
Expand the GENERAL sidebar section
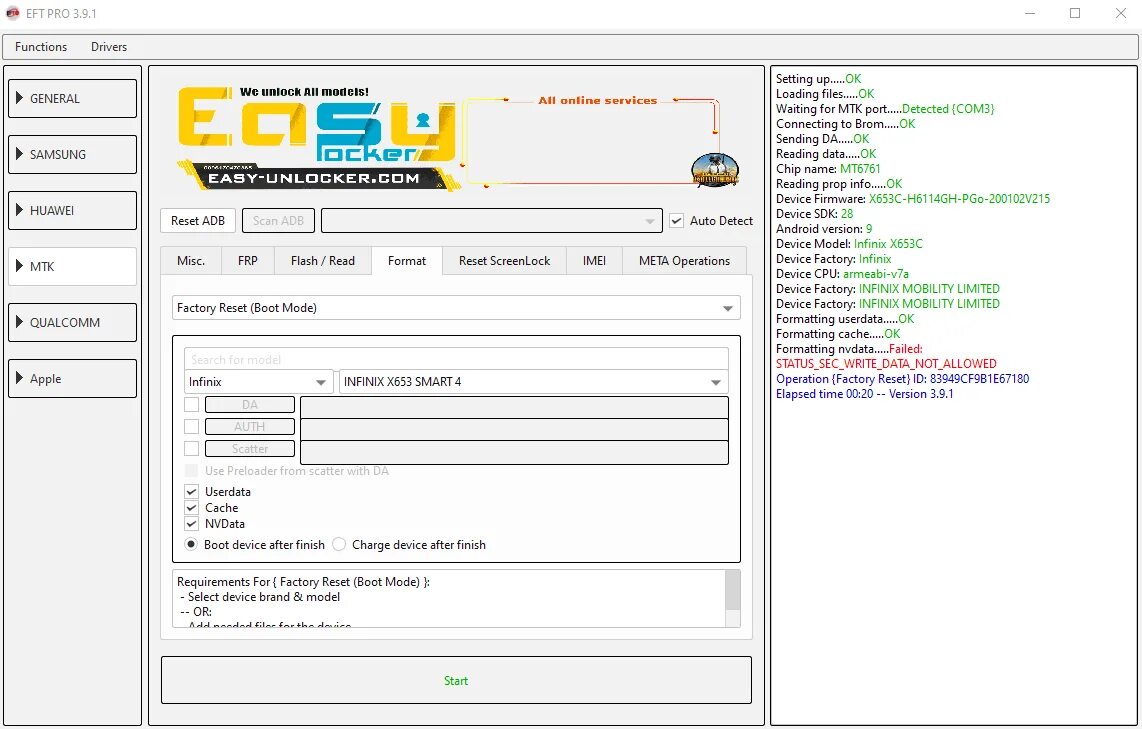click(x=72, y=98)
